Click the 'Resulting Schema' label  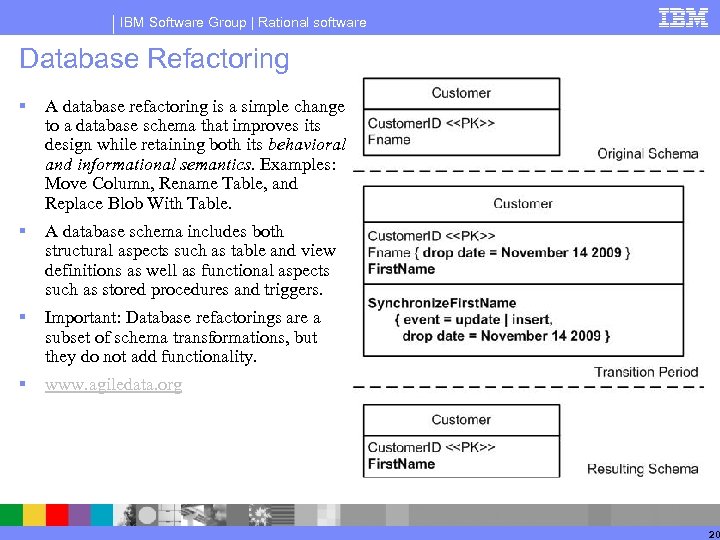tap(642, 469)
